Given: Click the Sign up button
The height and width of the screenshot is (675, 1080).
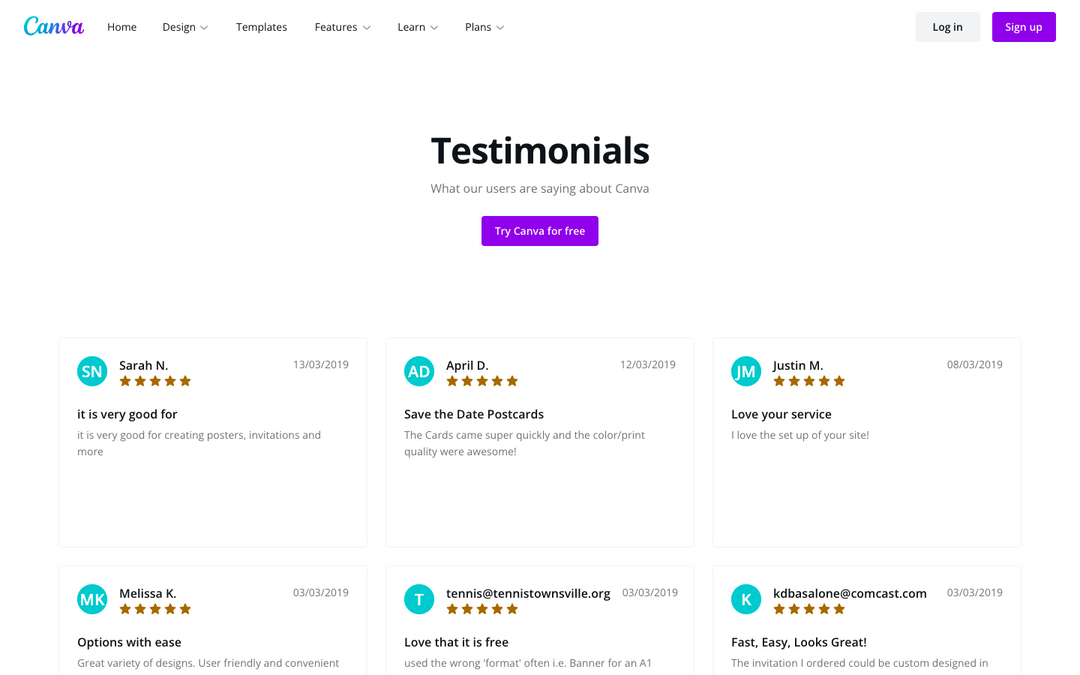Looking at the screenshot, I should (x=1024, y=27).
